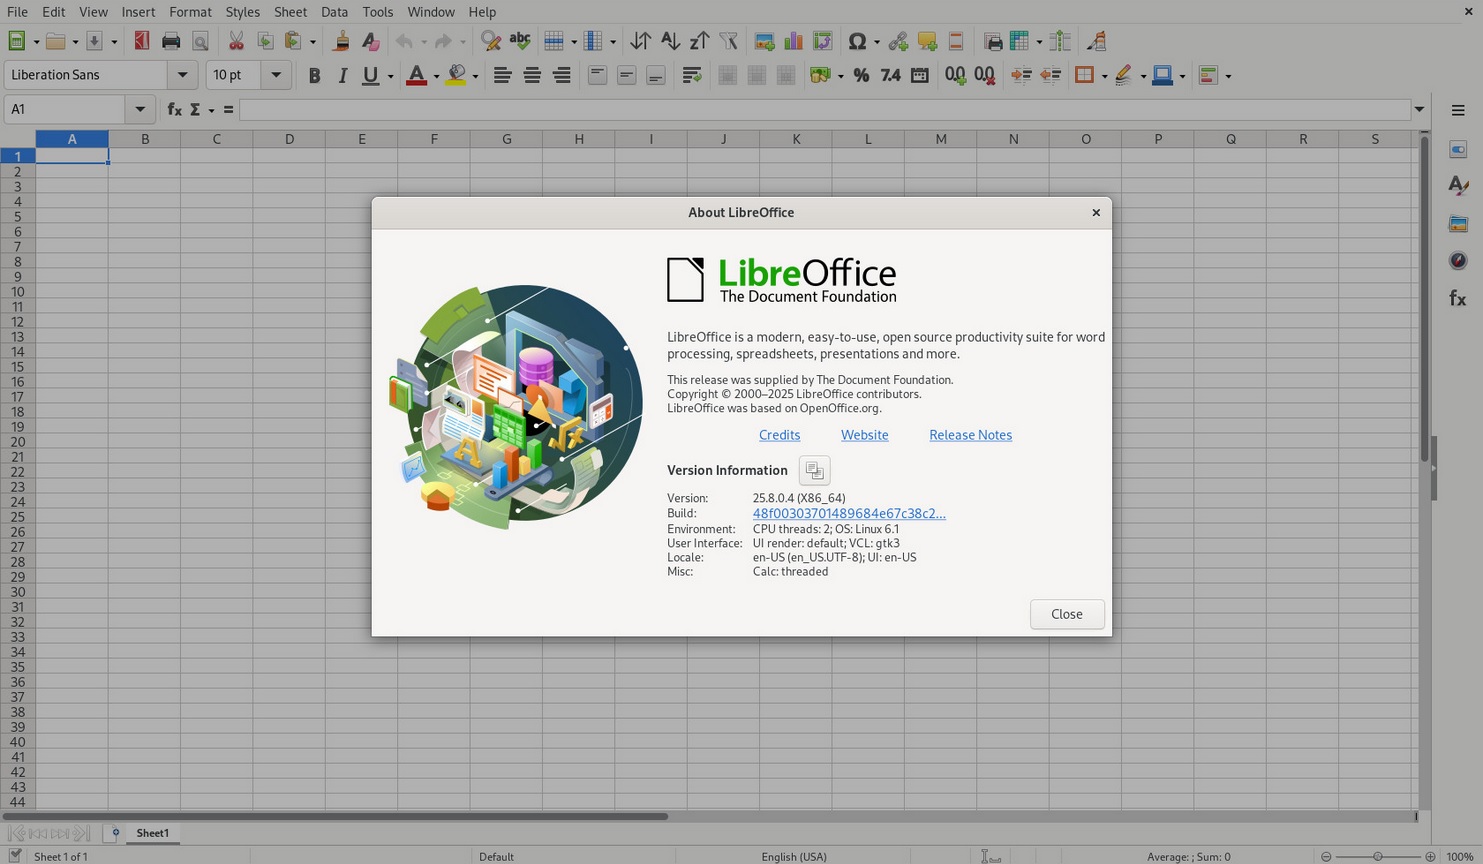
Task: Open the Credits link
Action: point(779,435)
